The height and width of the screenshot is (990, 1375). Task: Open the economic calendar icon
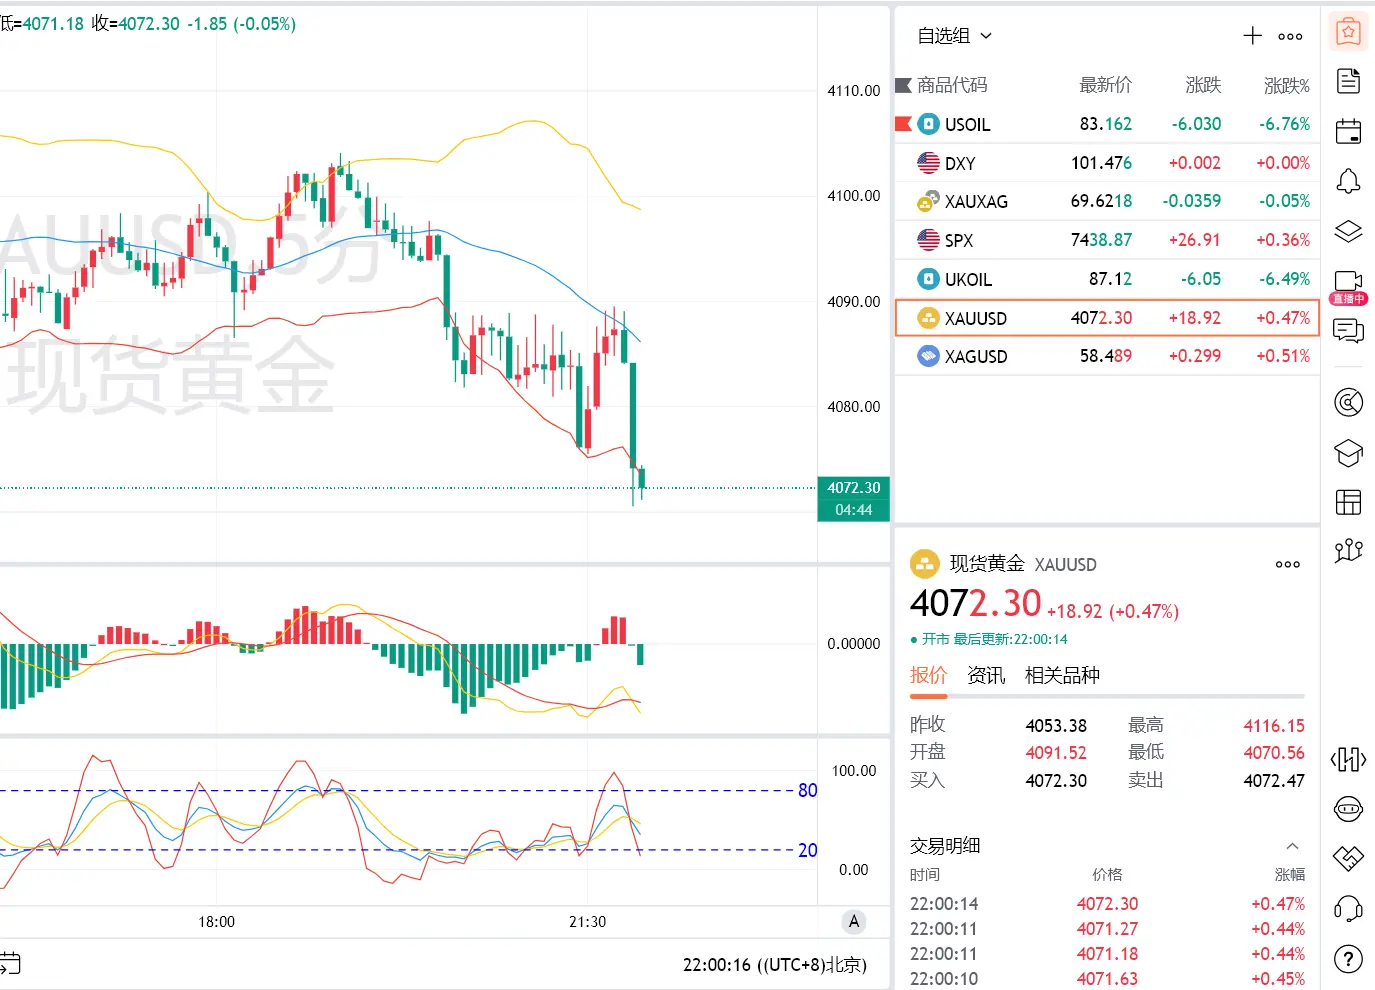(1348, 131)
